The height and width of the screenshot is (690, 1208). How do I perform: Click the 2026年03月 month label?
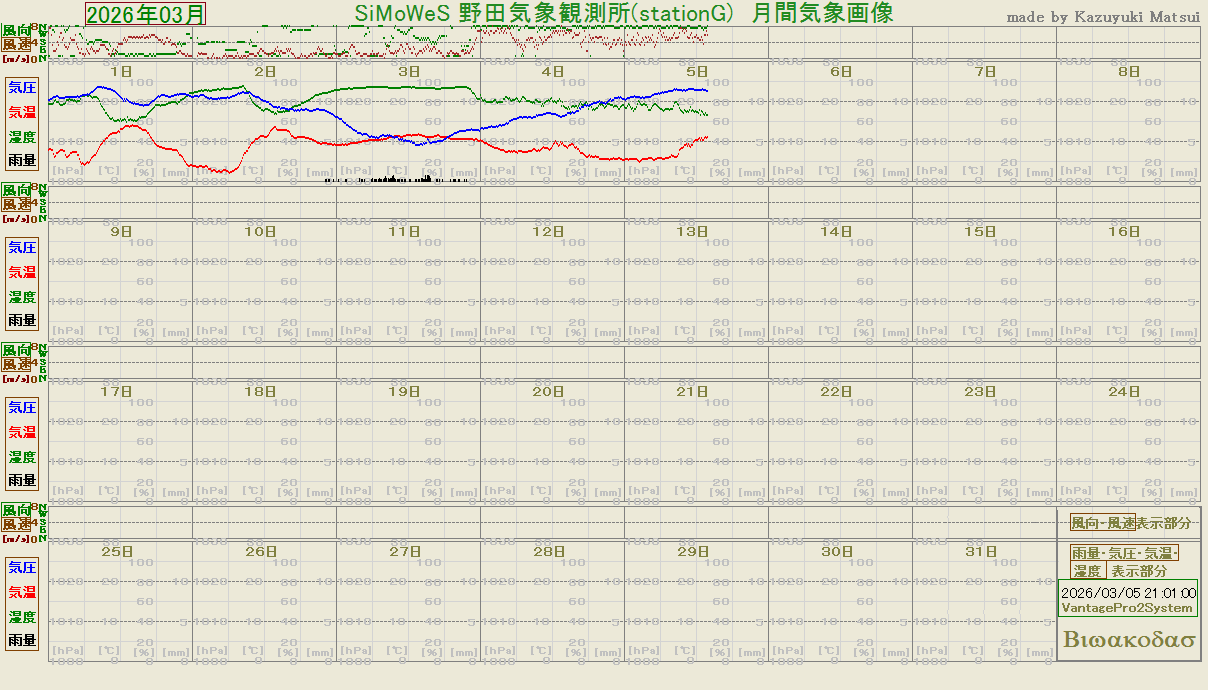[x=146, y=14]
